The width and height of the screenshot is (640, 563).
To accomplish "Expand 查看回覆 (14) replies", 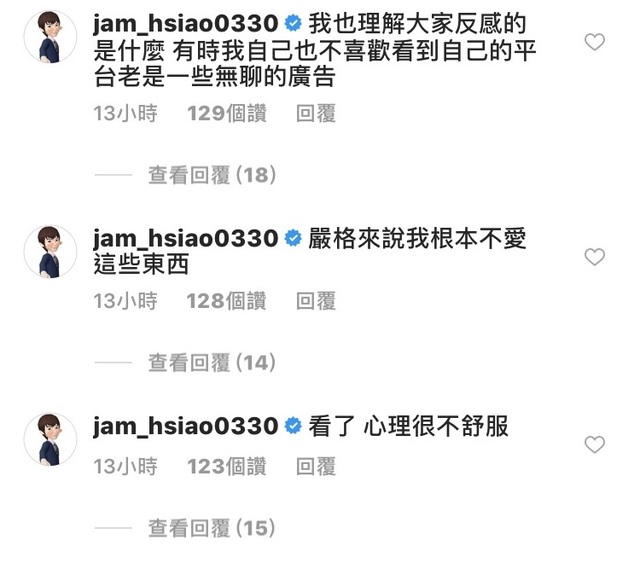I will [212, 363].
